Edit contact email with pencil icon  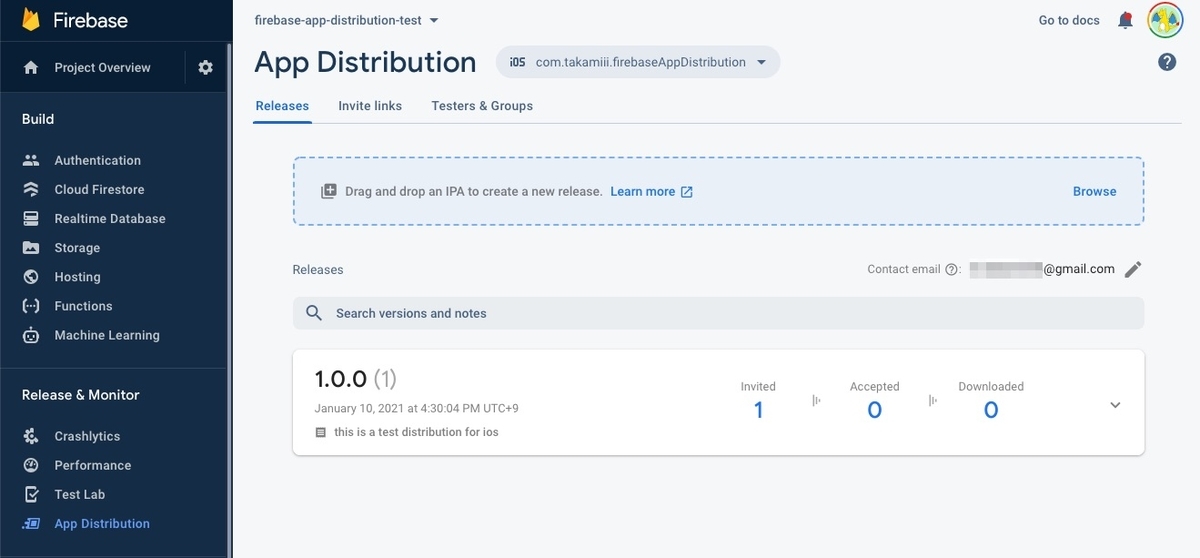(x=1133, y=269)
